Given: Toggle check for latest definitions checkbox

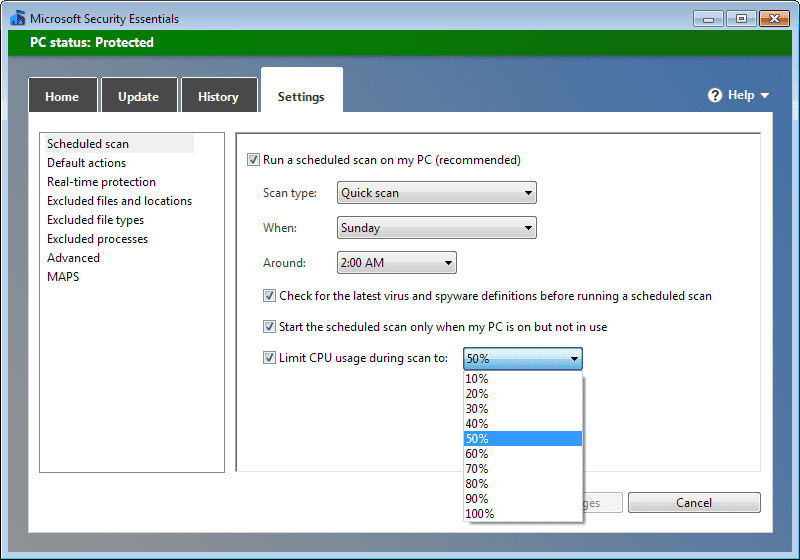Looking at the screenshot, I should (269, 296).
